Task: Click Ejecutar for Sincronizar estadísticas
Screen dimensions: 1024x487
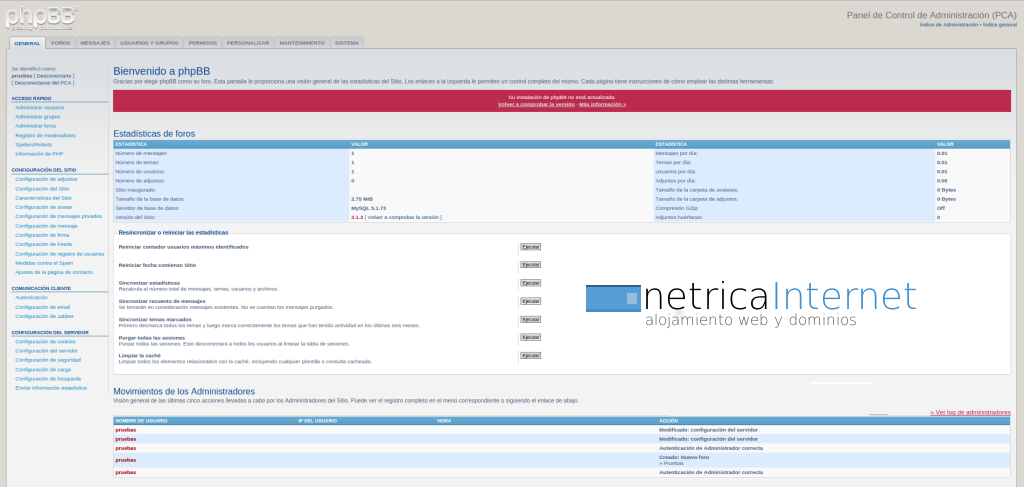Action: tap(530, 283)
